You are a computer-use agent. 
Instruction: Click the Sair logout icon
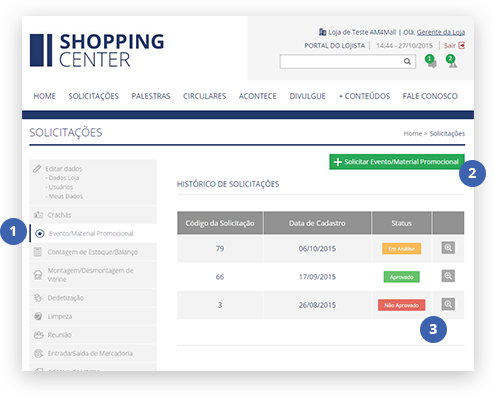(x=462, y=46)
